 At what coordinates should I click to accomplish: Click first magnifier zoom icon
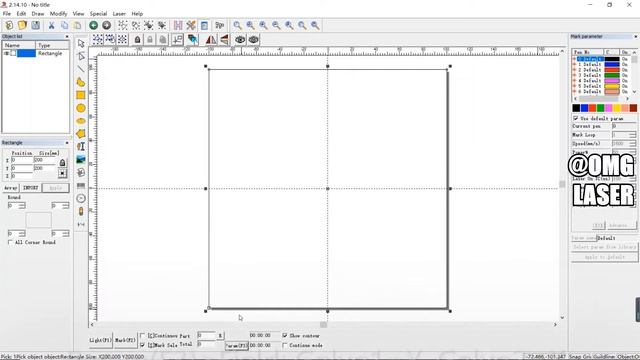click(x=237, y=25)
